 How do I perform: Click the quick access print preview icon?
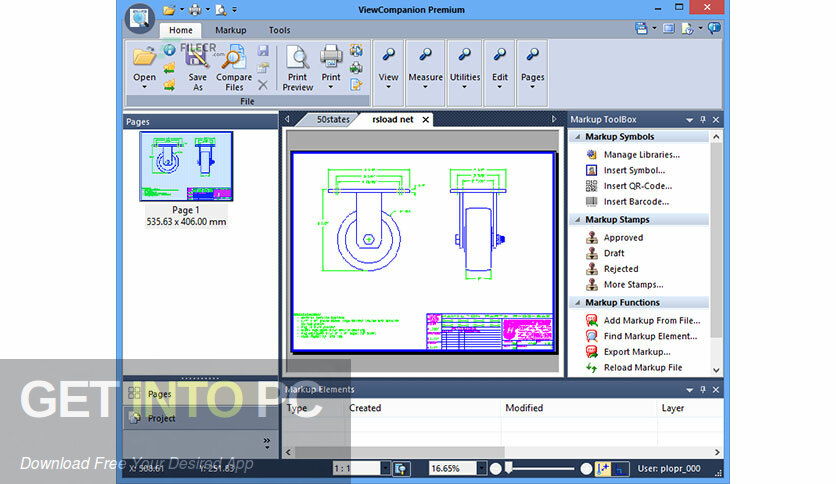(x=221, y=10)
